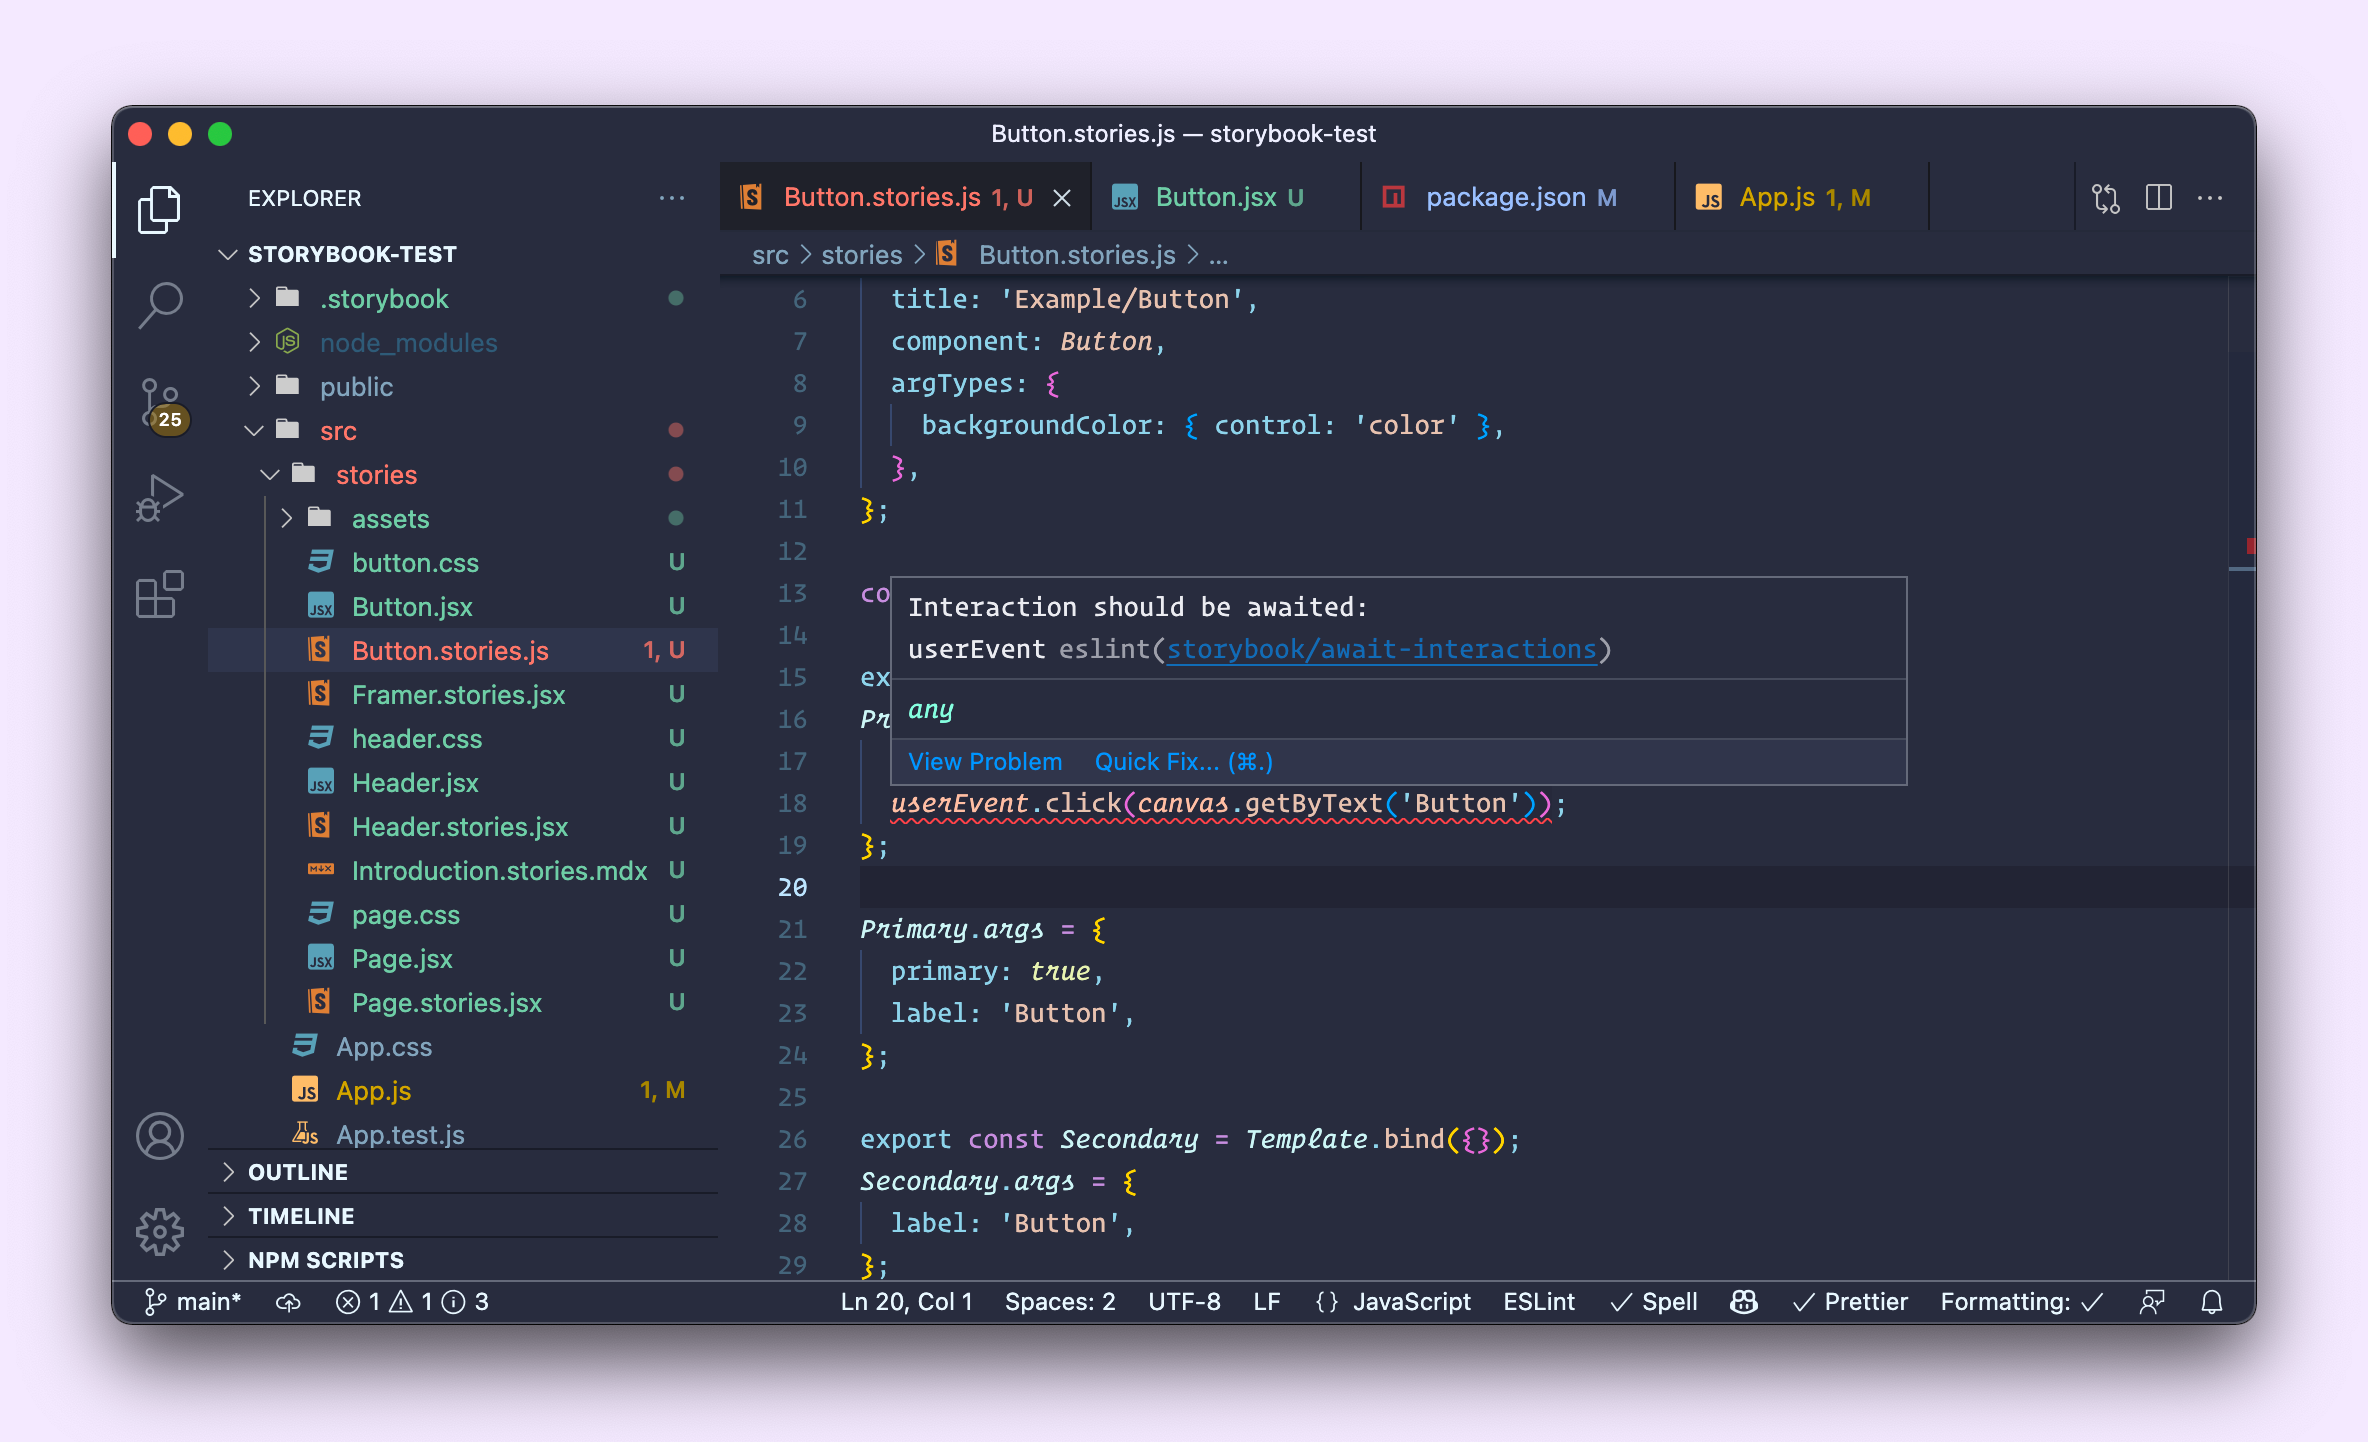Open notifications from the status bar bell

pos(2211,1301)
